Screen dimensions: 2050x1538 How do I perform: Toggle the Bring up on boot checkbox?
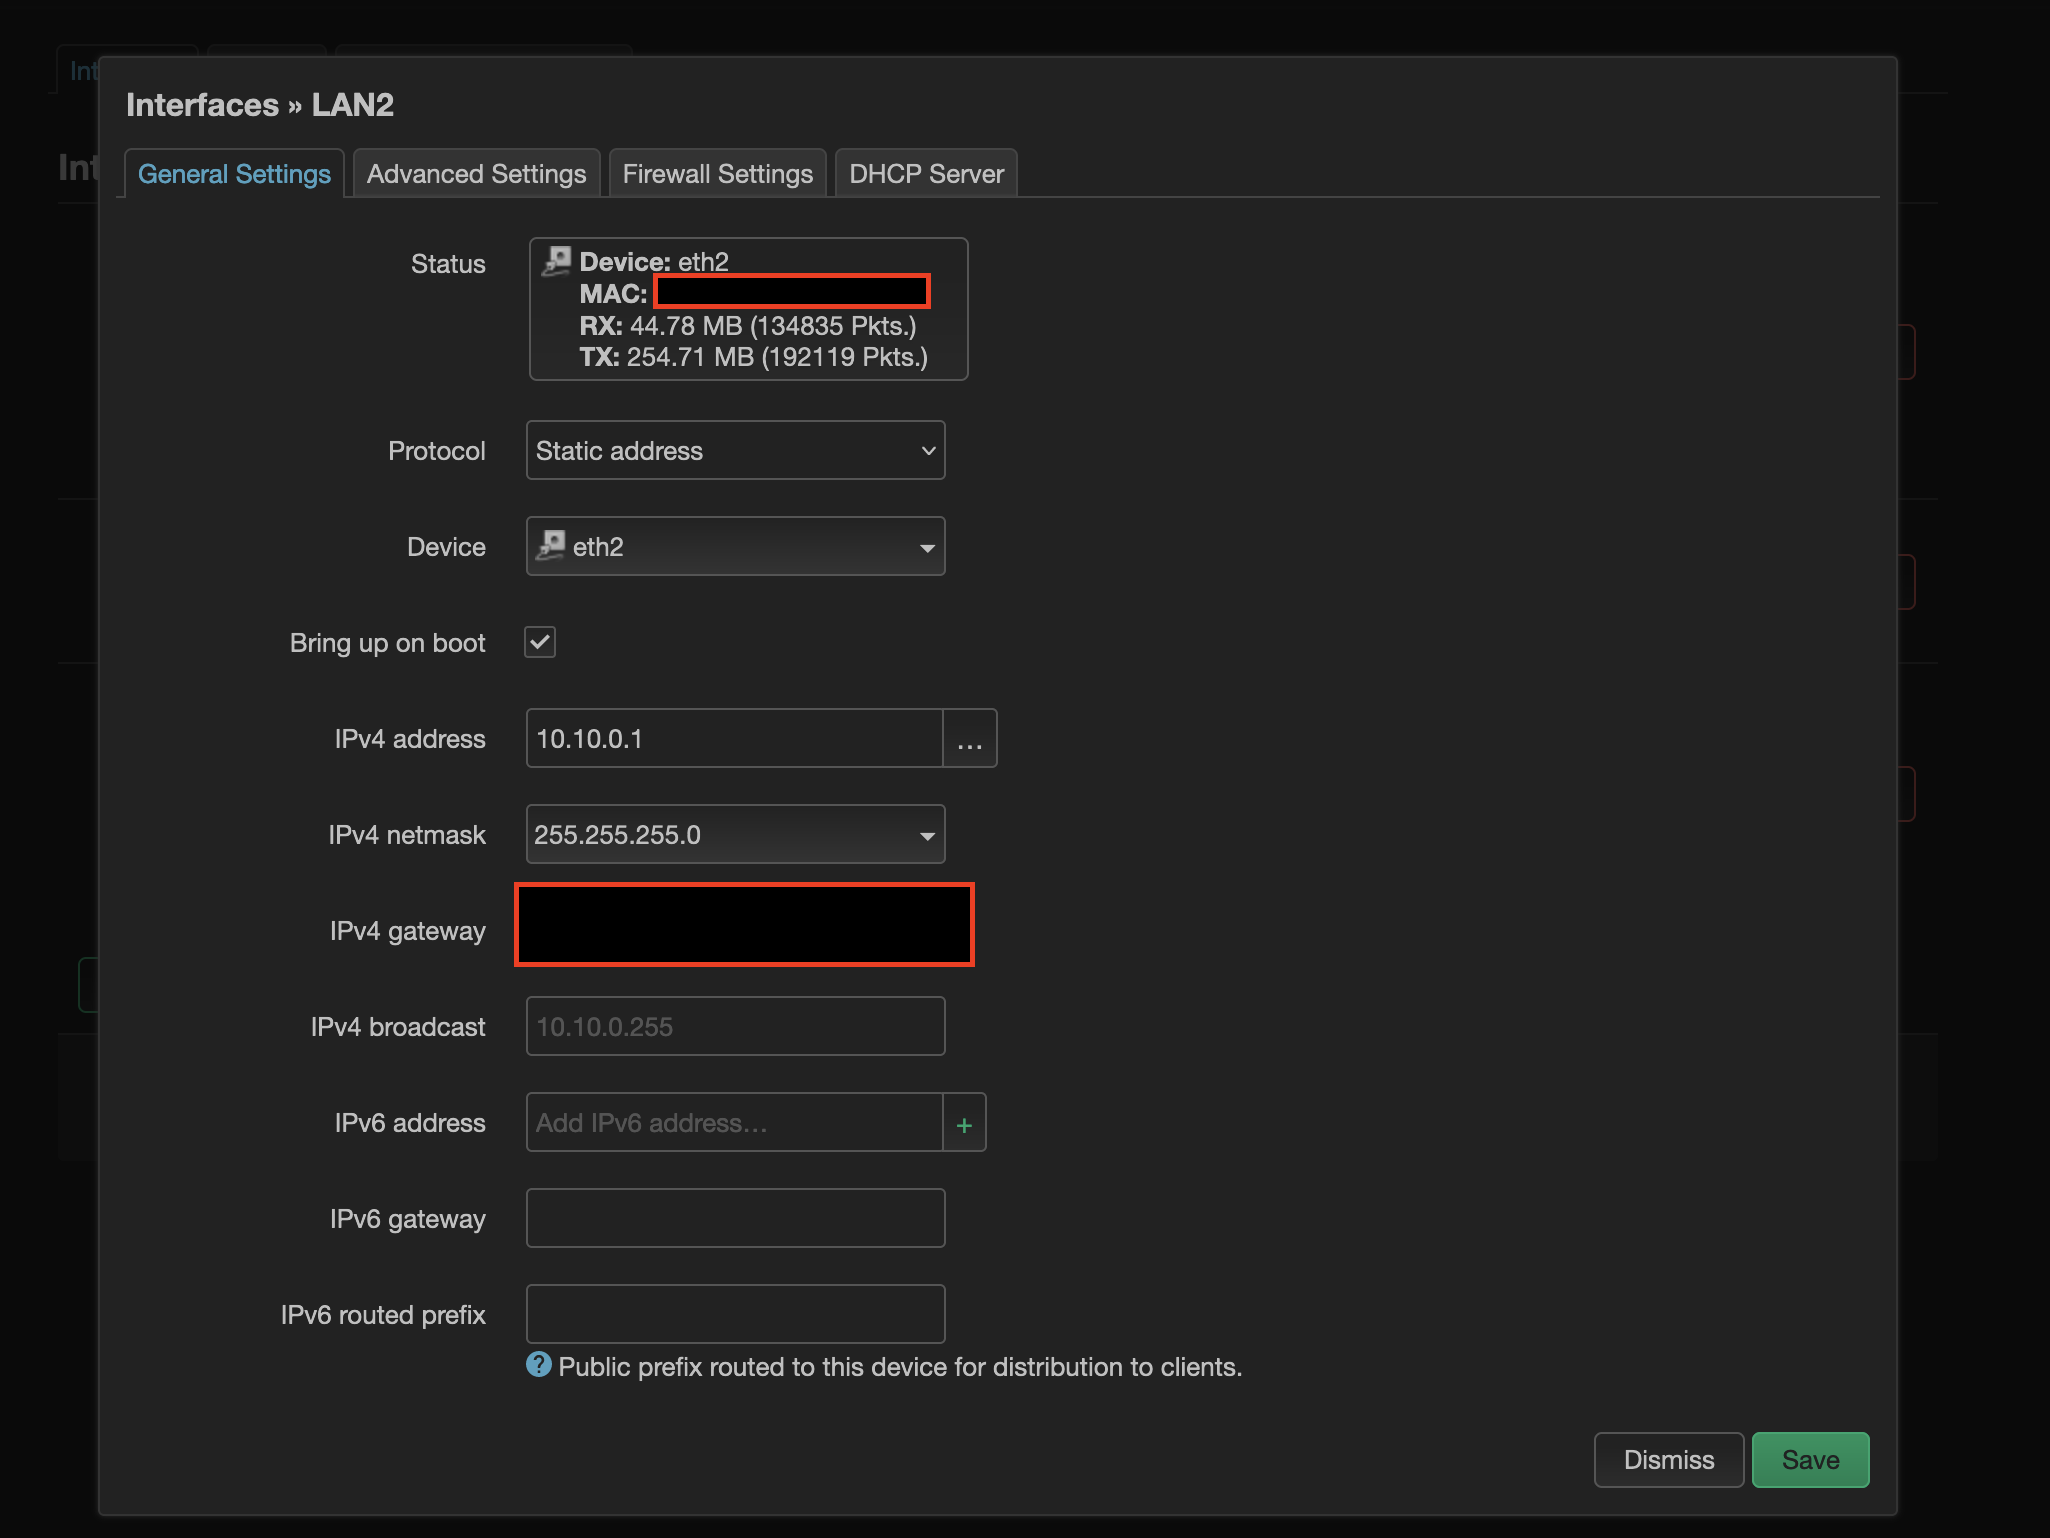pos(538,643)
